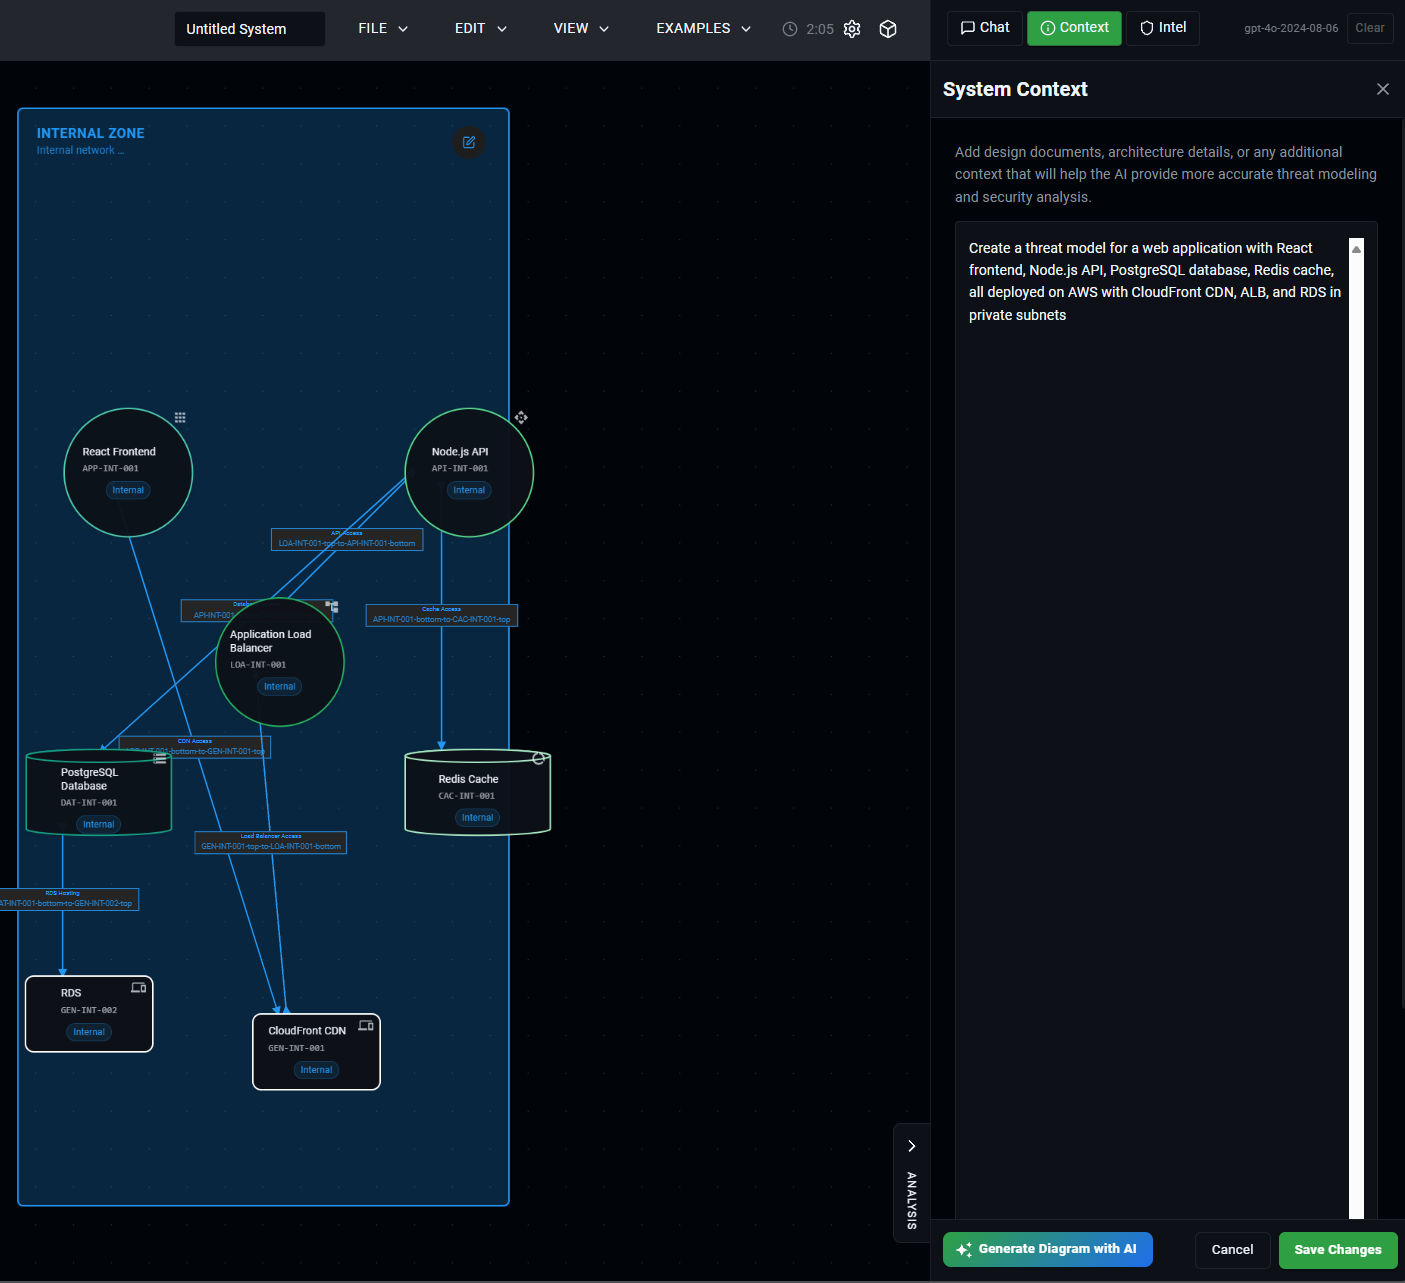Select the 3D cube view icon

[x=887, y=29]
